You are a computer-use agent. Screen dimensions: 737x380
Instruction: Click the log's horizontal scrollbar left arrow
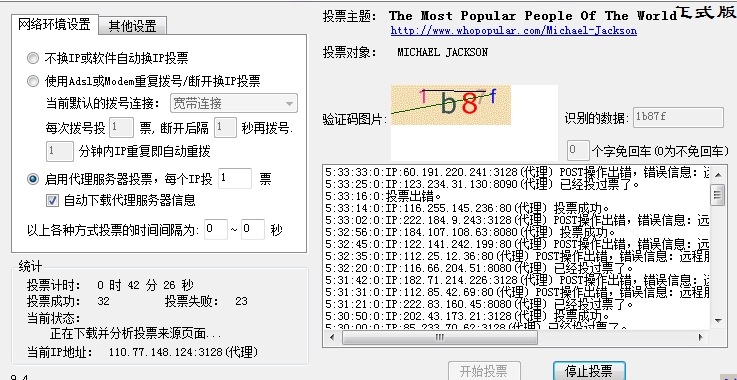pyautogui.click(x=332, y=337)
